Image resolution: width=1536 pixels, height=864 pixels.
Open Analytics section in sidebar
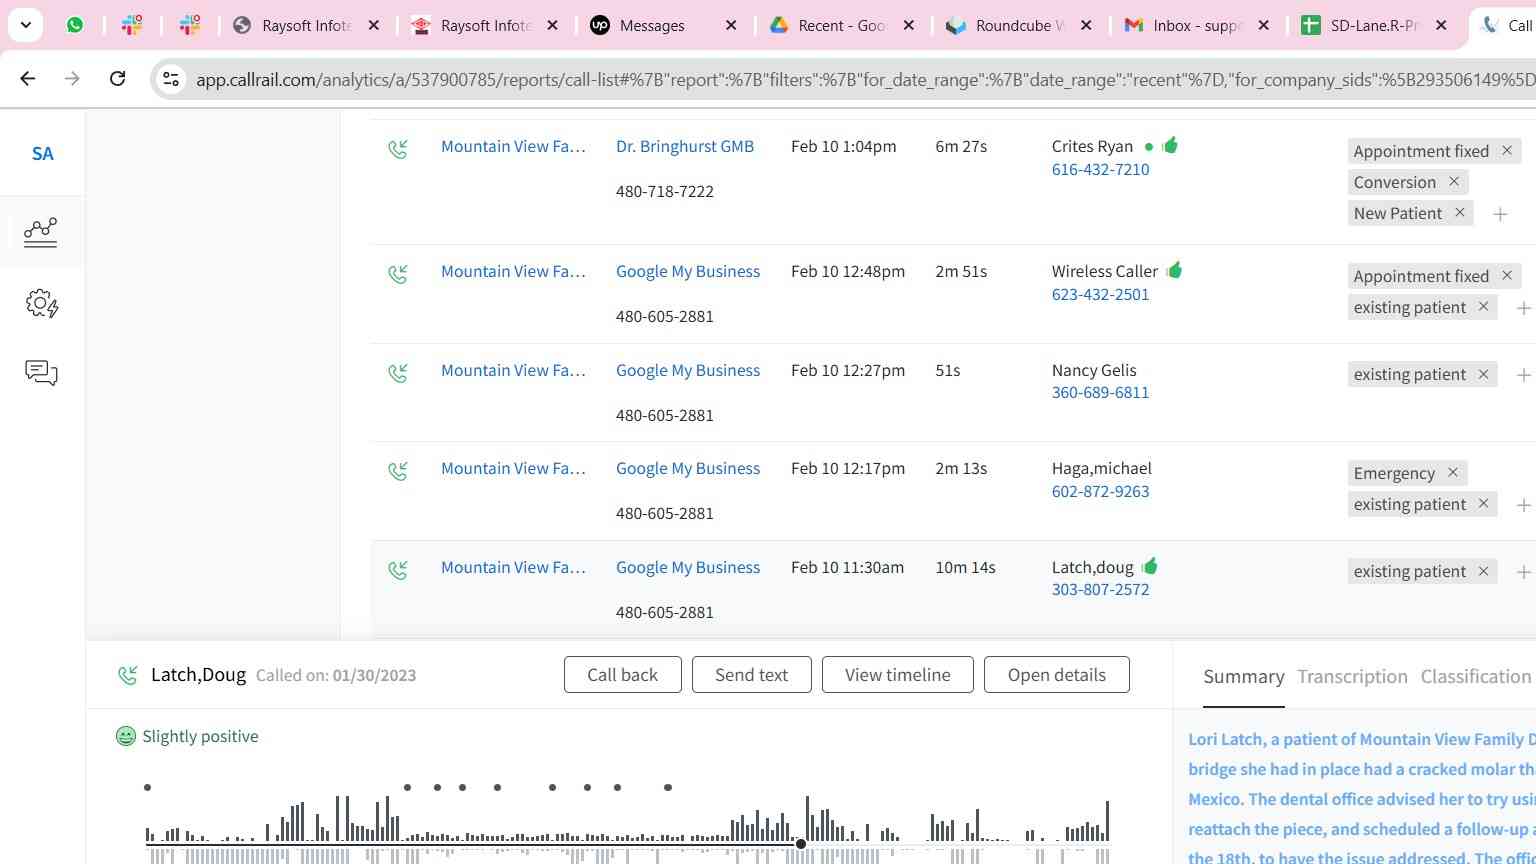pyautogui.click(x=41, y=231)
